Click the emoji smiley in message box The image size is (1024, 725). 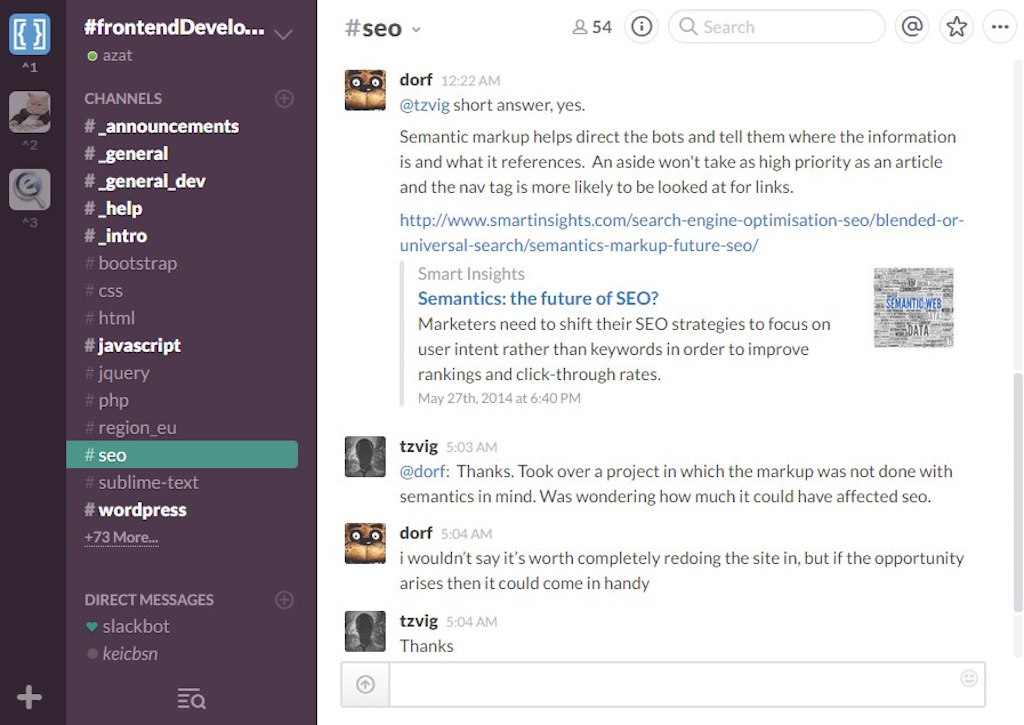968,678
